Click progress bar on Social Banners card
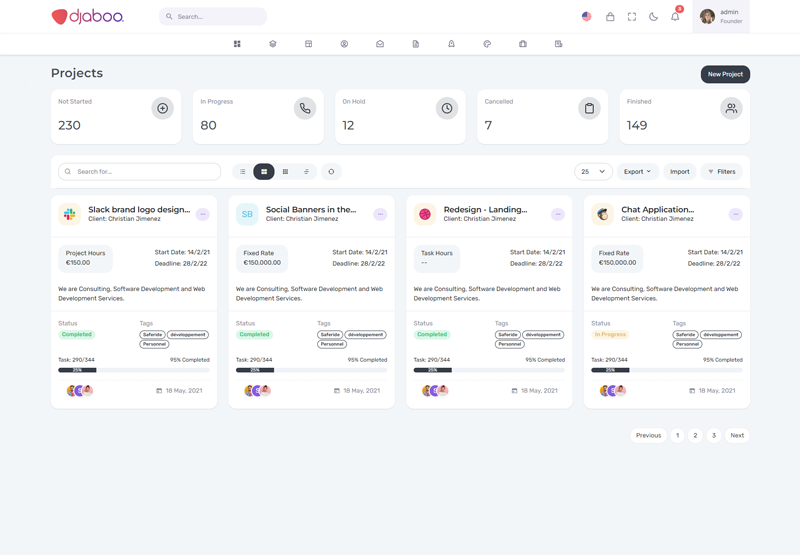The height and width of the screenshot is (555, 800). [311, 370]
